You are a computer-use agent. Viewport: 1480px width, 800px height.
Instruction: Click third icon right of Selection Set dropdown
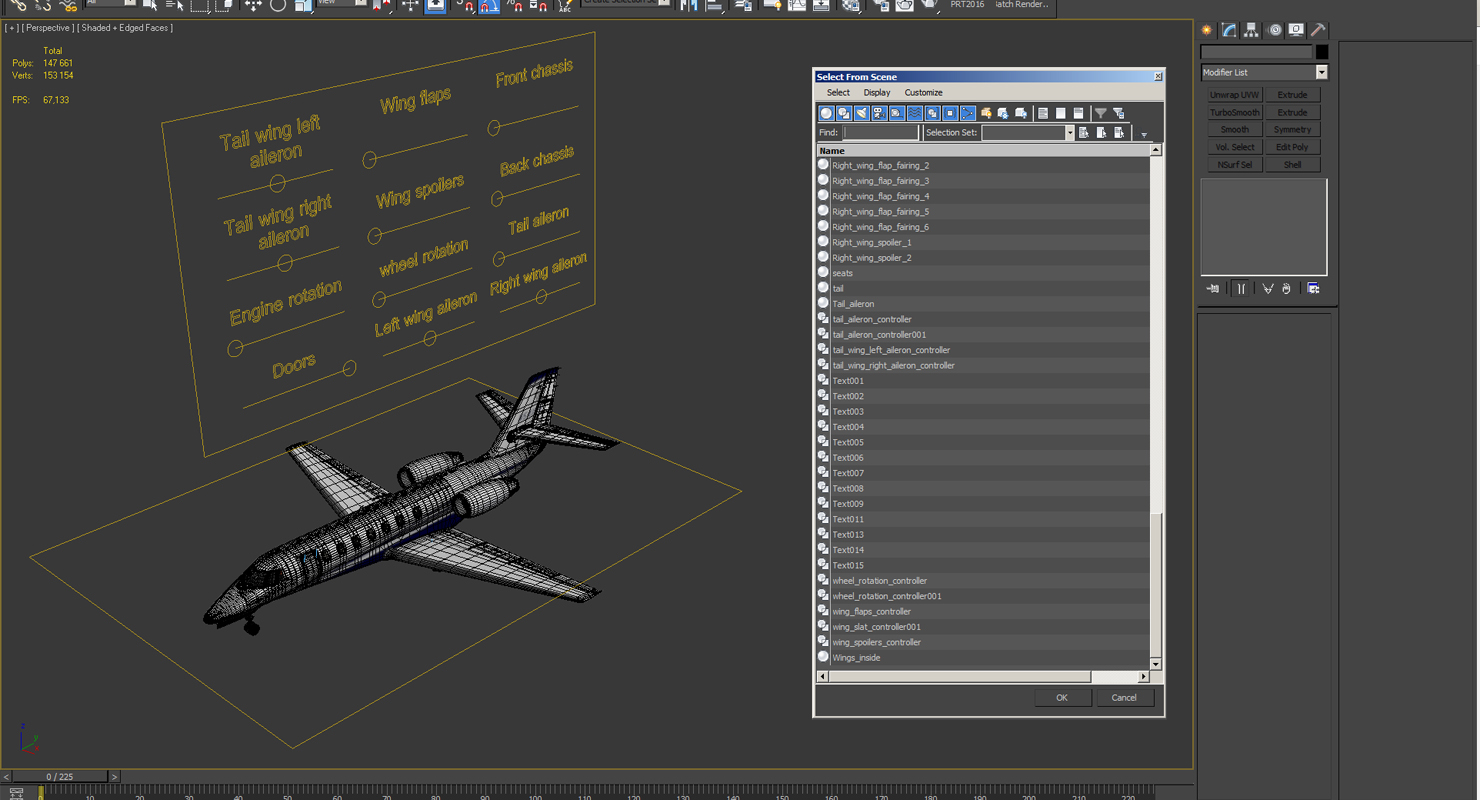[x=1119, y=132]
